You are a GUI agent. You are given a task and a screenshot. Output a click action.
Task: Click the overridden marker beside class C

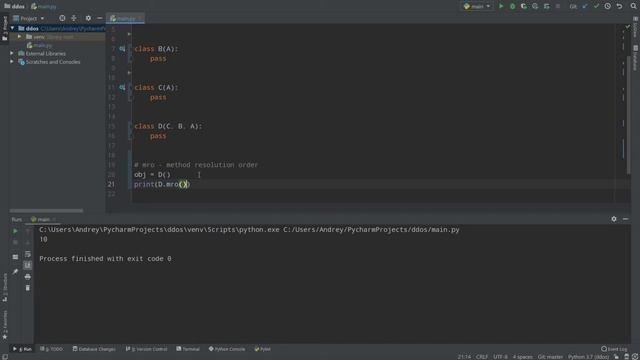coord(122,87)
